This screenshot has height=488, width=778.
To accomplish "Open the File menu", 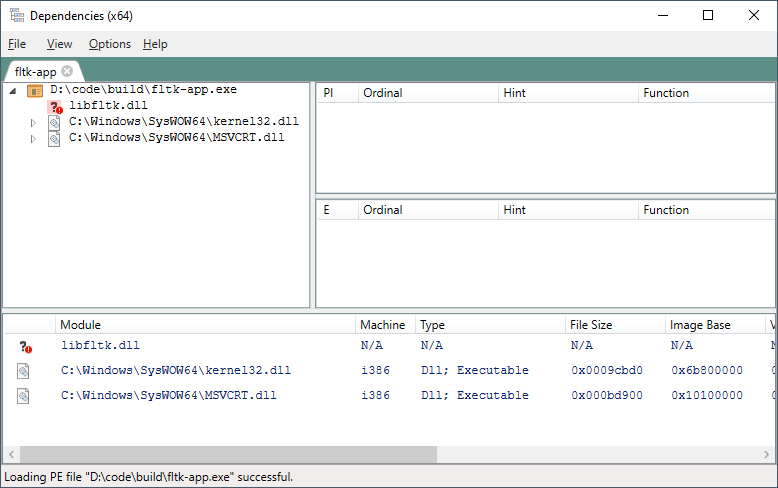I will click(x=17, y=44).
